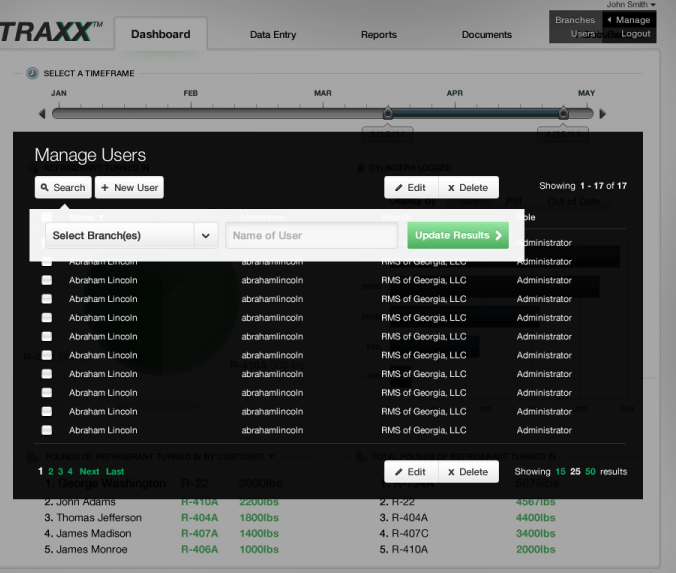Open the Reports tab
The image size is (676, 573).
(x=379, y=35)
